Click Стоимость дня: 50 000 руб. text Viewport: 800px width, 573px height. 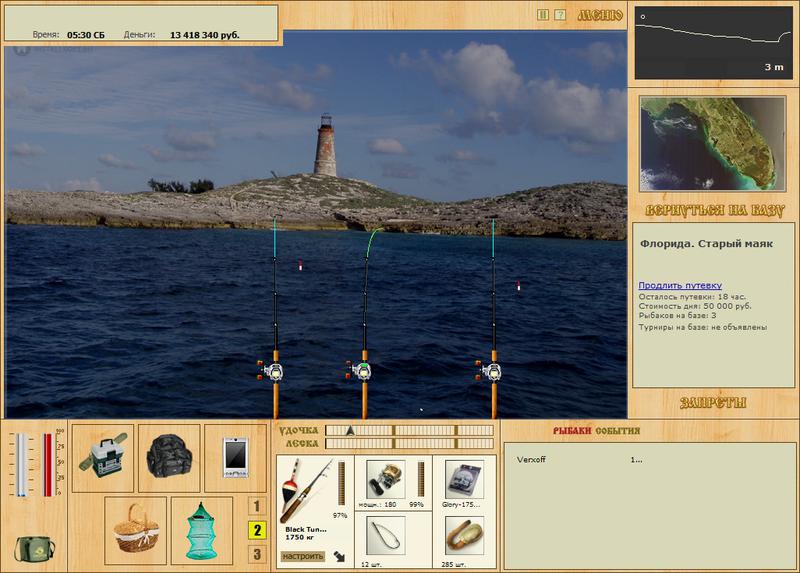coord(695,306)
